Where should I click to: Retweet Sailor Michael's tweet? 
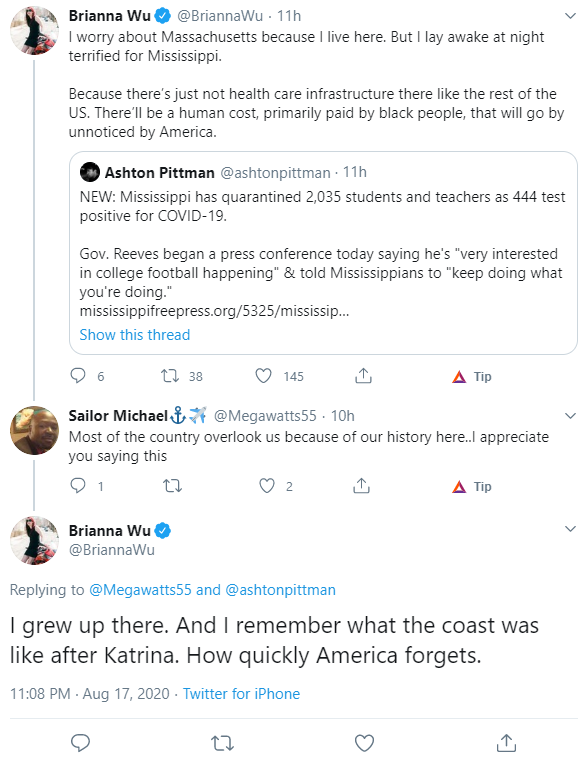coord(172,486)
